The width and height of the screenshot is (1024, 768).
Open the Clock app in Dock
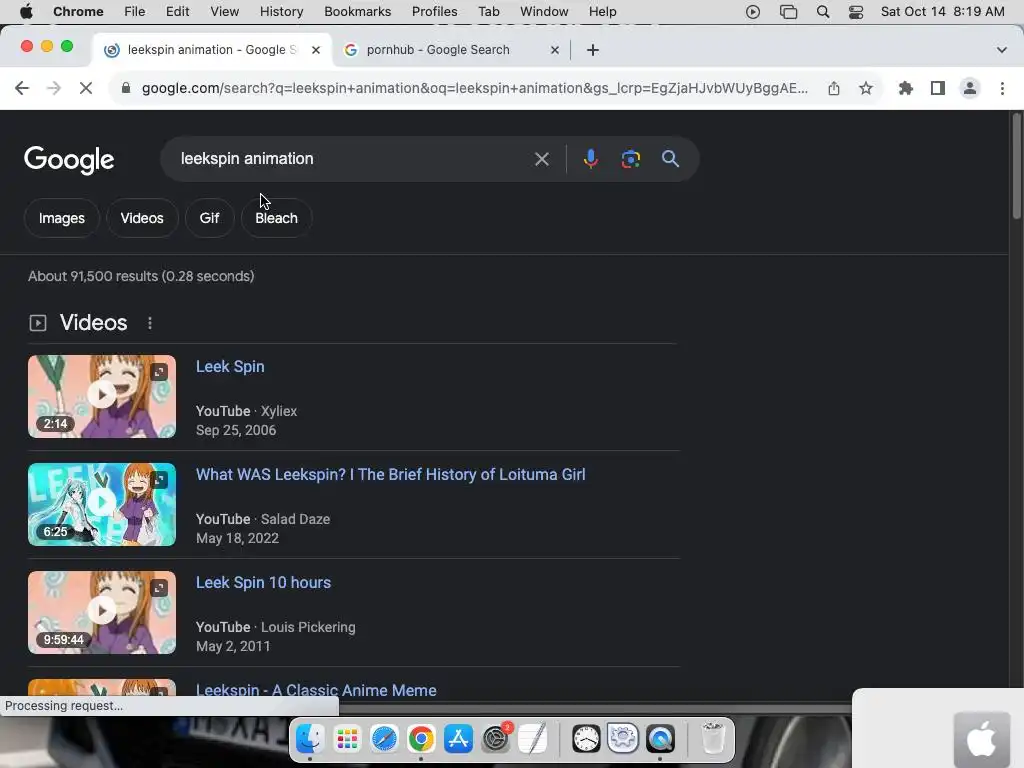coord(586,739)
